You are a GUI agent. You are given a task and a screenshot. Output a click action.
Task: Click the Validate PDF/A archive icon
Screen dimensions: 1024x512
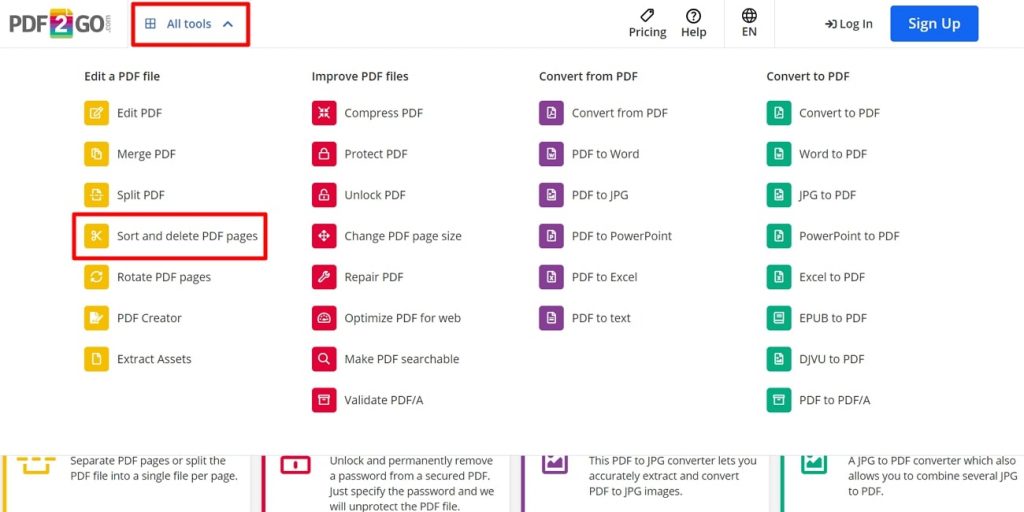[324, 400]
